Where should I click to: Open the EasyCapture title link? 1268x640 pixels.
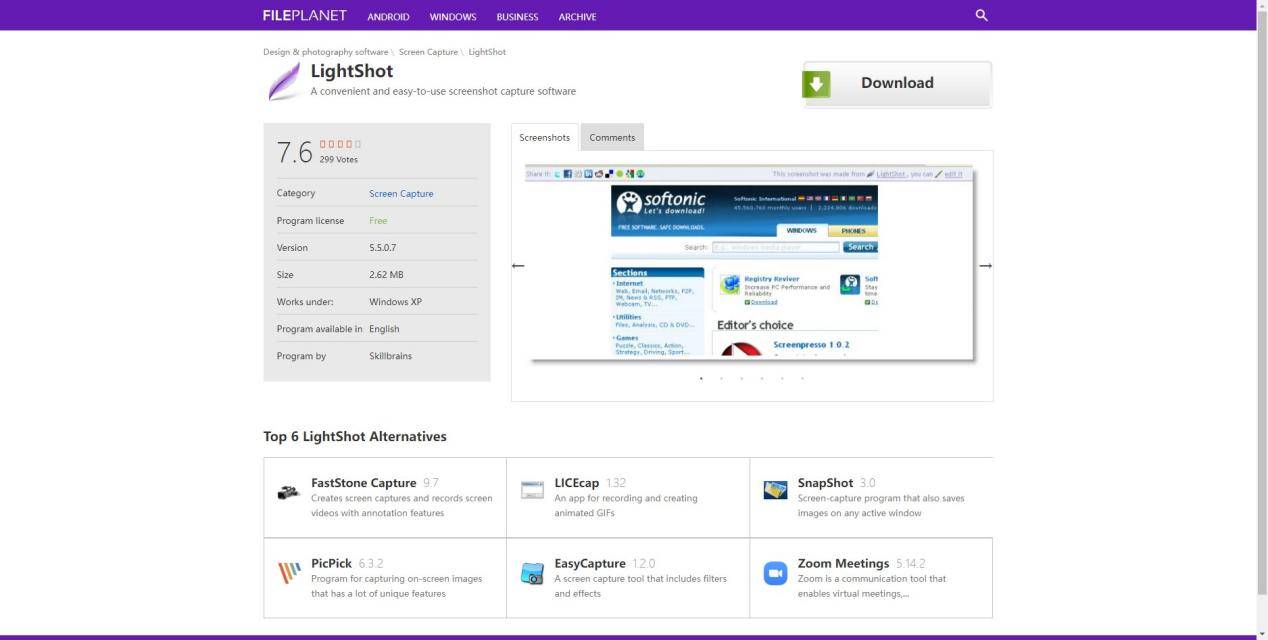click(x=590, y=564)
